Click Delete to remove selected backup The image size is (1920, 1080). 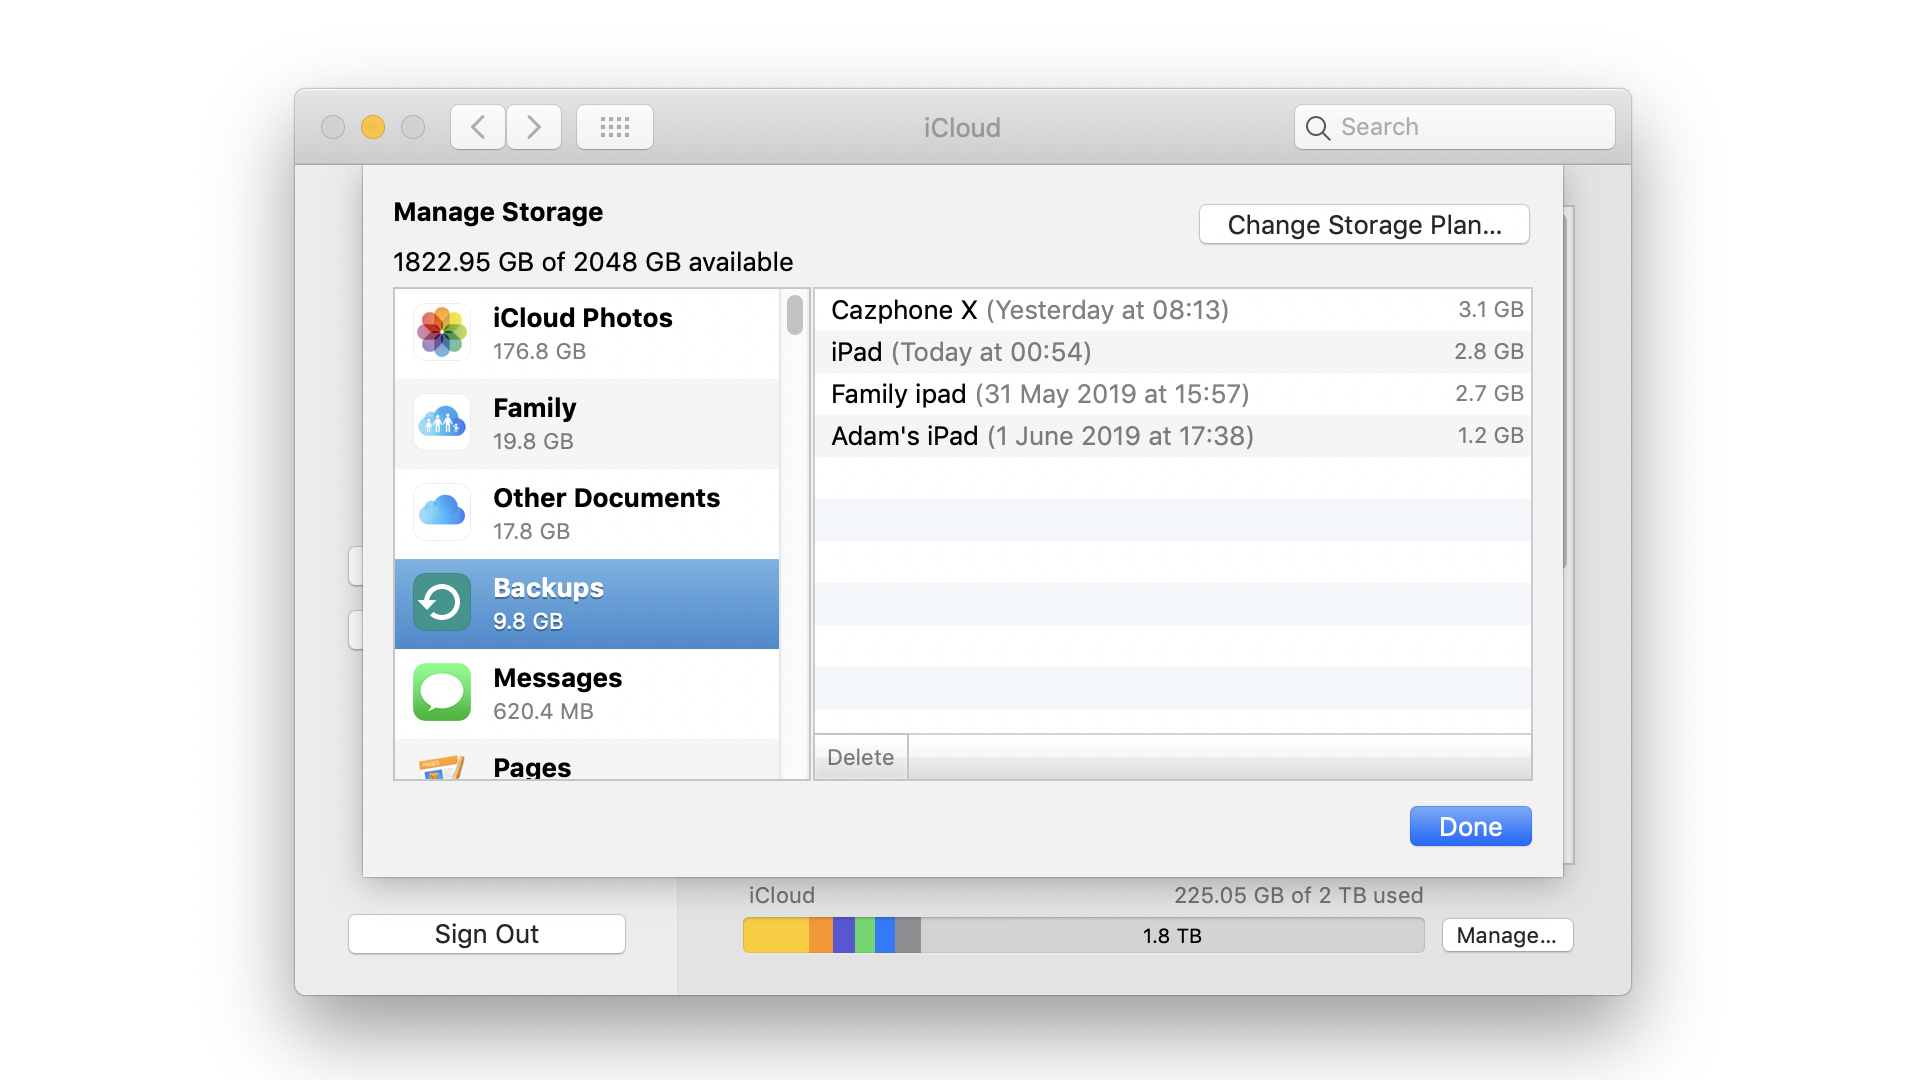(860, 756)
